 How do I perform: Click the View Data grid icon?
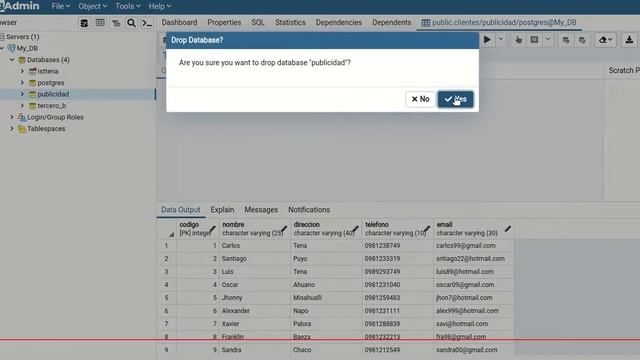pos(100,23)
